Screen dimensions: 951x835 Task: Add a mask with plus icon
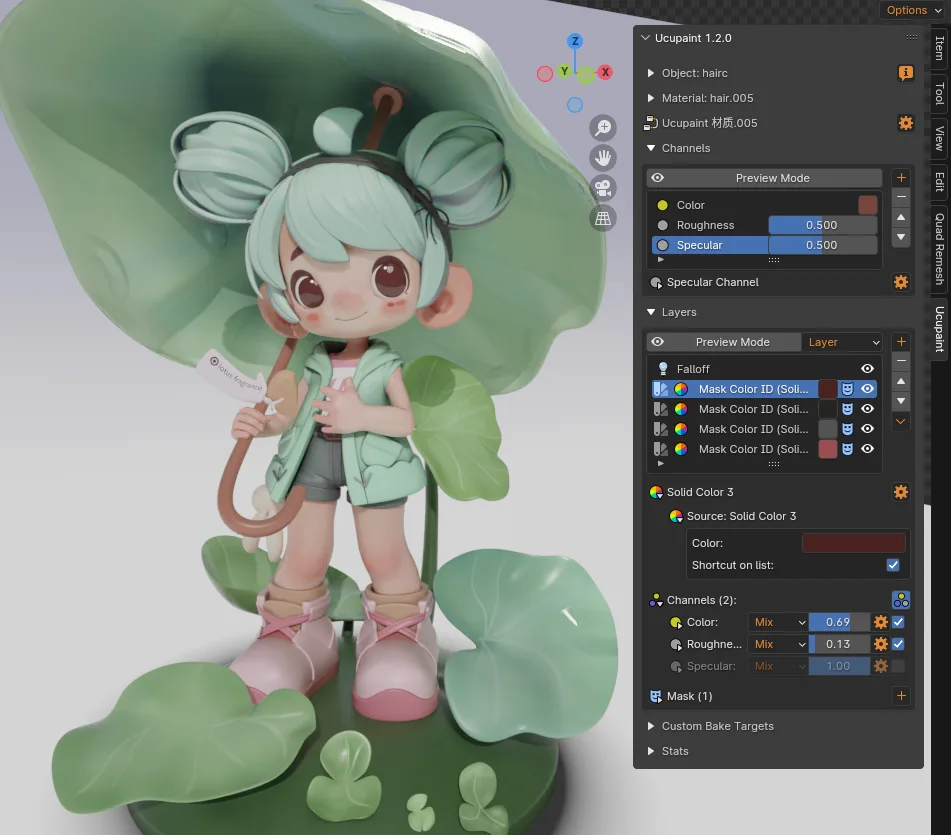point(901,696)
